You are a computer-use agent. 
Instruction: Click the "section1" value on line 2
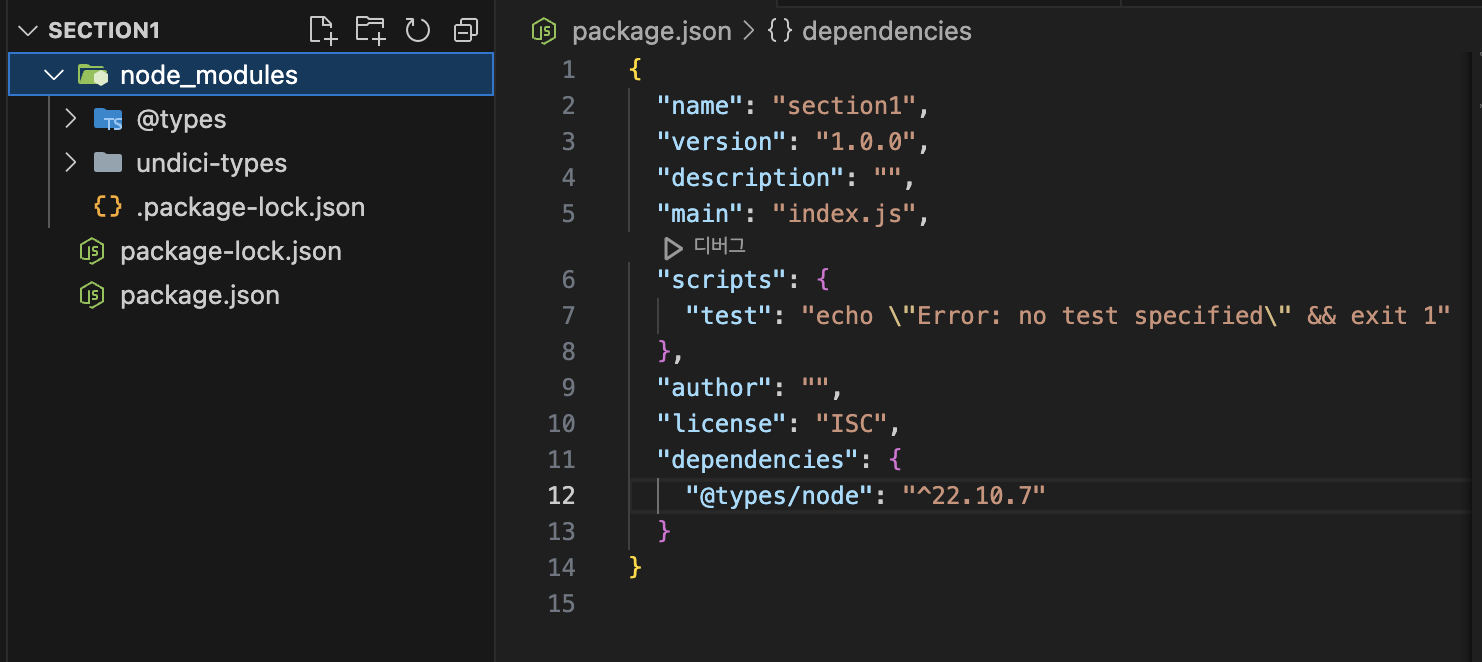(x=844, y=105)
